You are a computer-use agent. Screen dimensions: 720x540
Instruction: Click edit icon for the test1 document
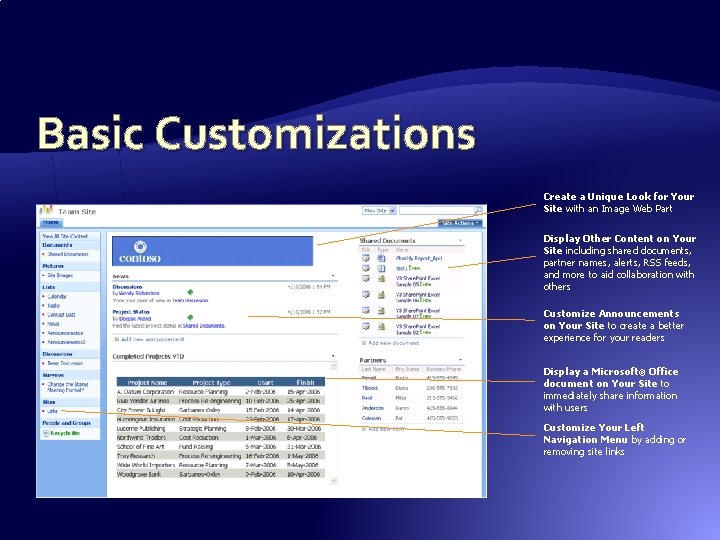tap(366, 268)
